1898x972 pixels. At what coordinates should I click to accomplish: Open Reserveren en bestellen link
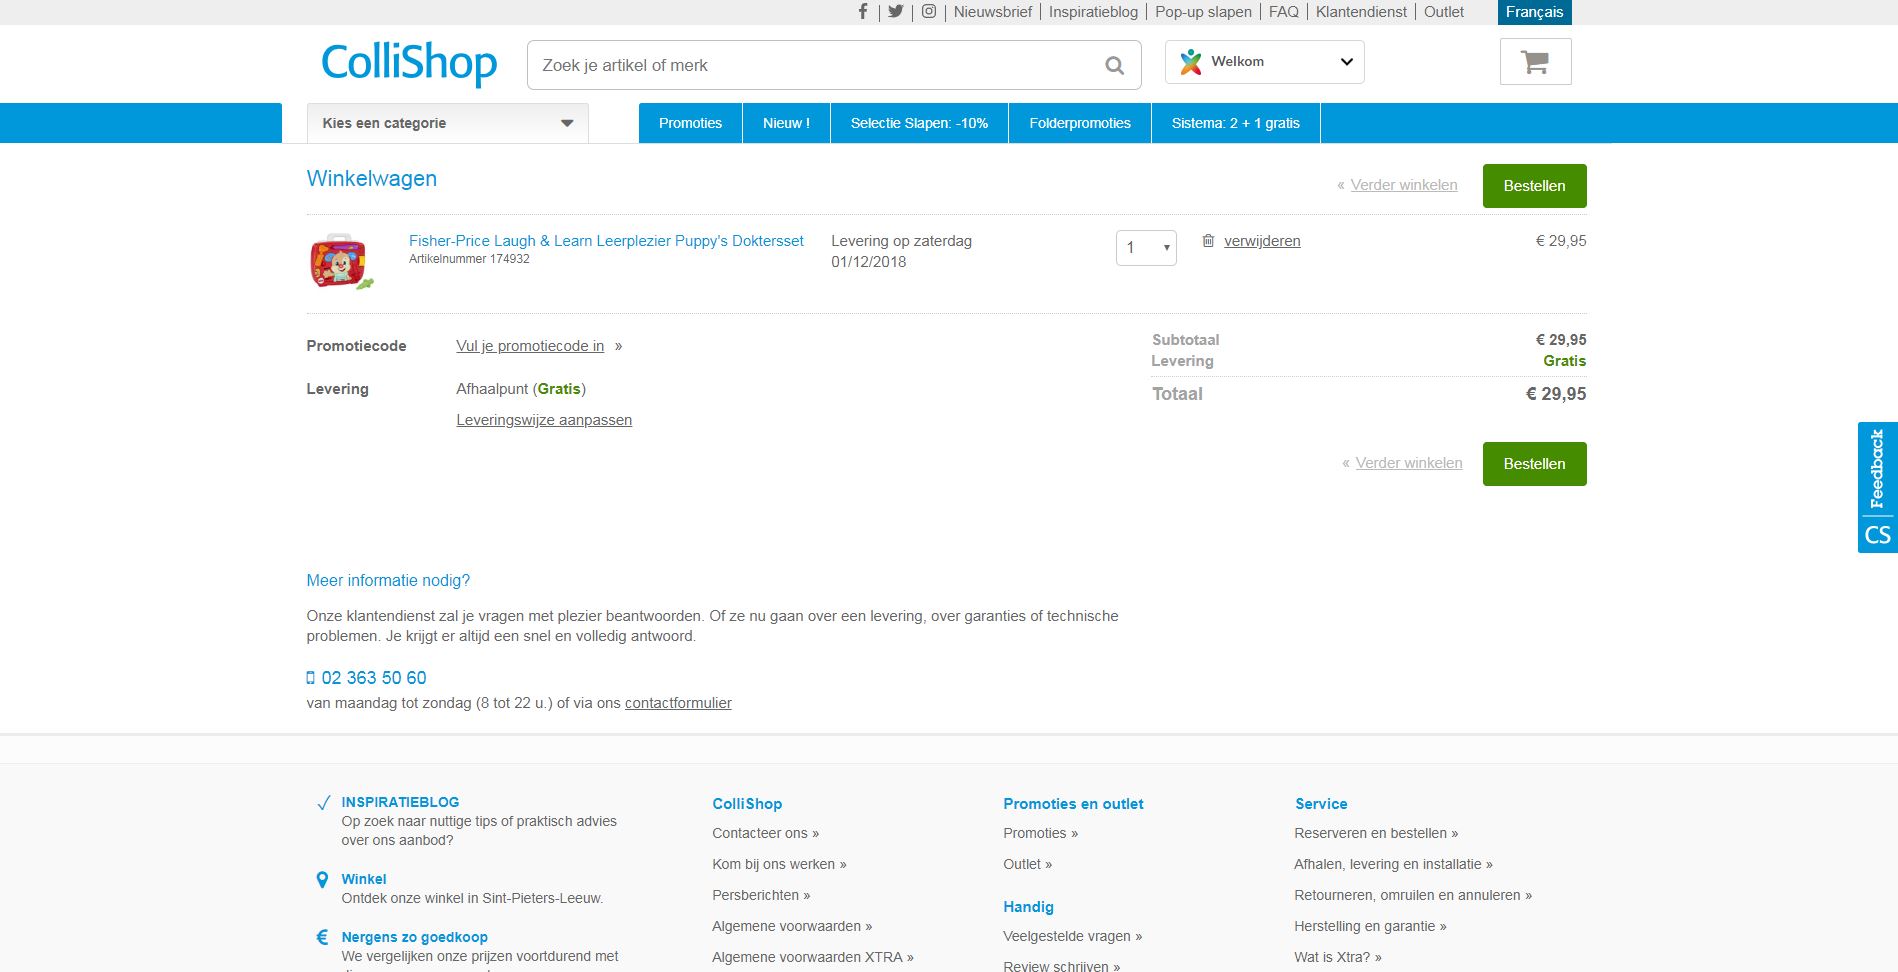1376,833
